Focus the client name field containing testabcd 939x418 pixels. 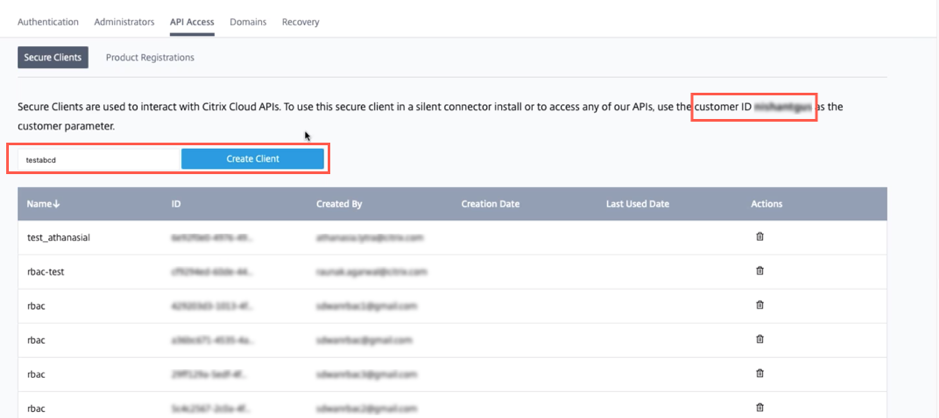[x=99, y=159]
